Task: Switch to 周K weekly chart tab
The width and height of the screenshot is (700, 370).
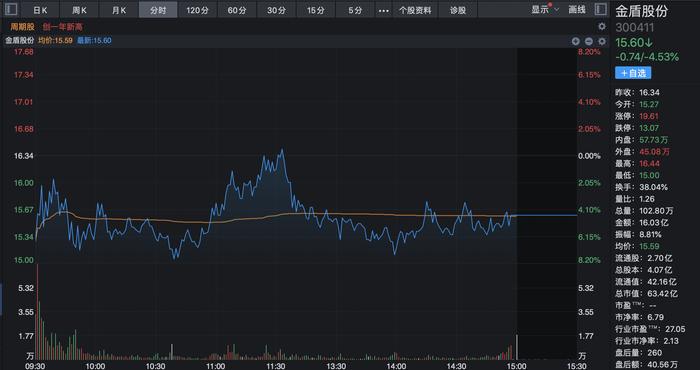Action: (79, 10)
